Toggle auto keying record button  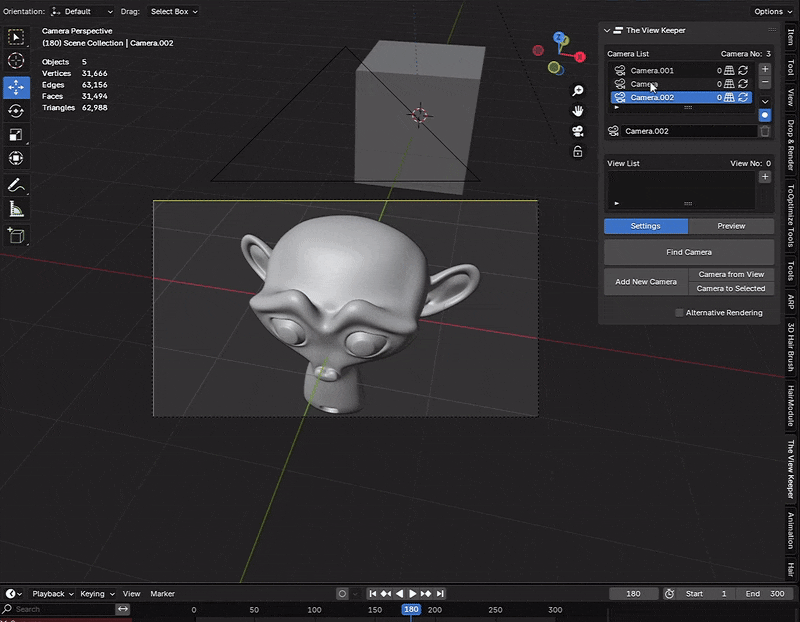click(342, 593)
